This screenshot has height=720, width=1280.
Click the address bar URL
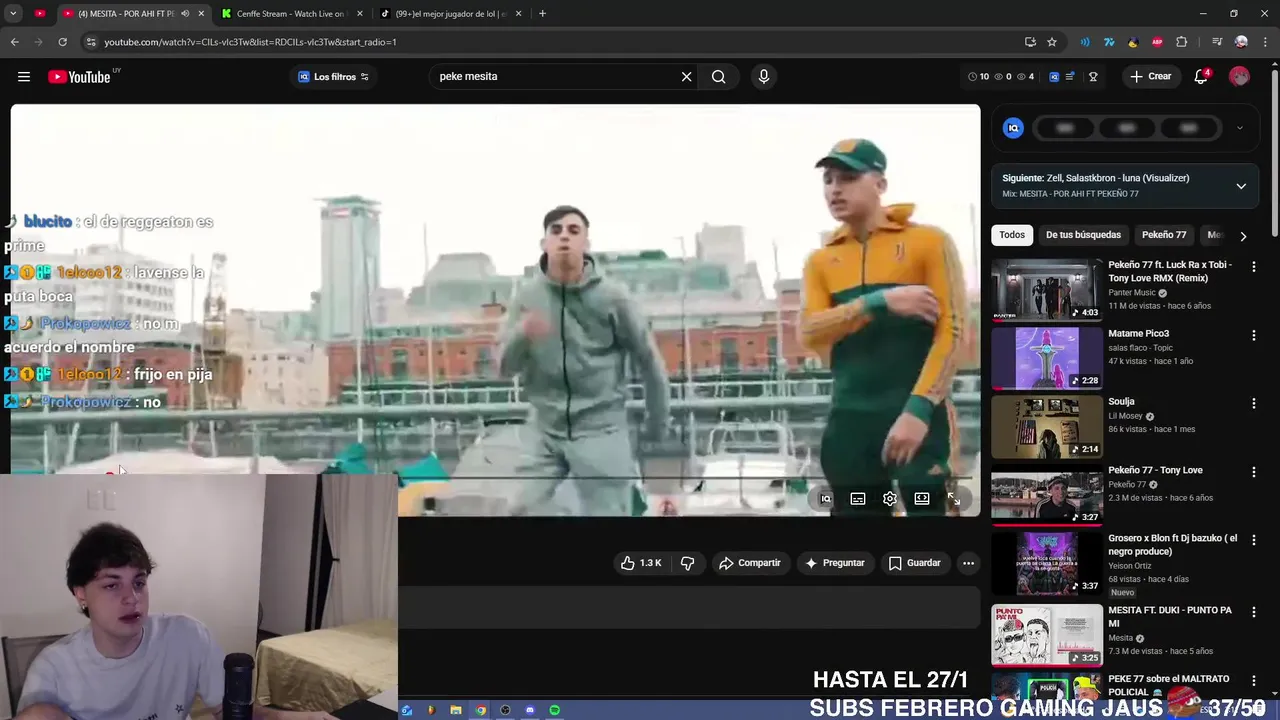250,42
